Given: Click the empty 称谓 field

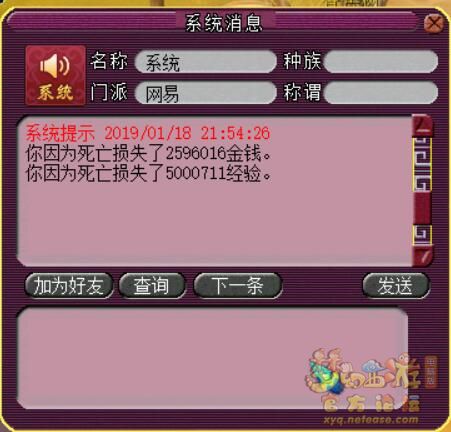Looking at the screenshot, I should (381, 93).
